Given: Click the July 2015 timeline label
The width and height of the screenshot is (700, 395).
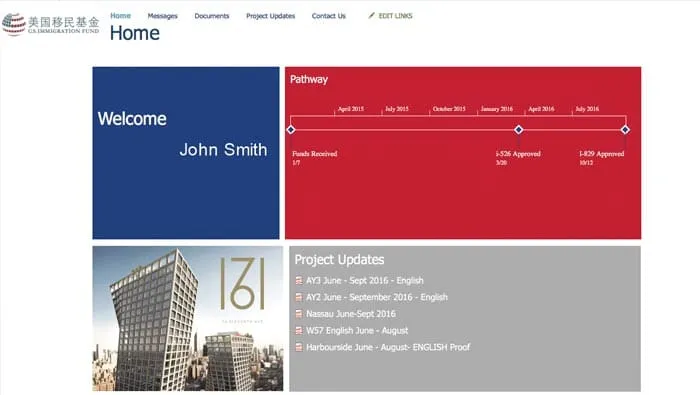Looking at the screenshot, I should pyautogui.click(x=397, y=109).
